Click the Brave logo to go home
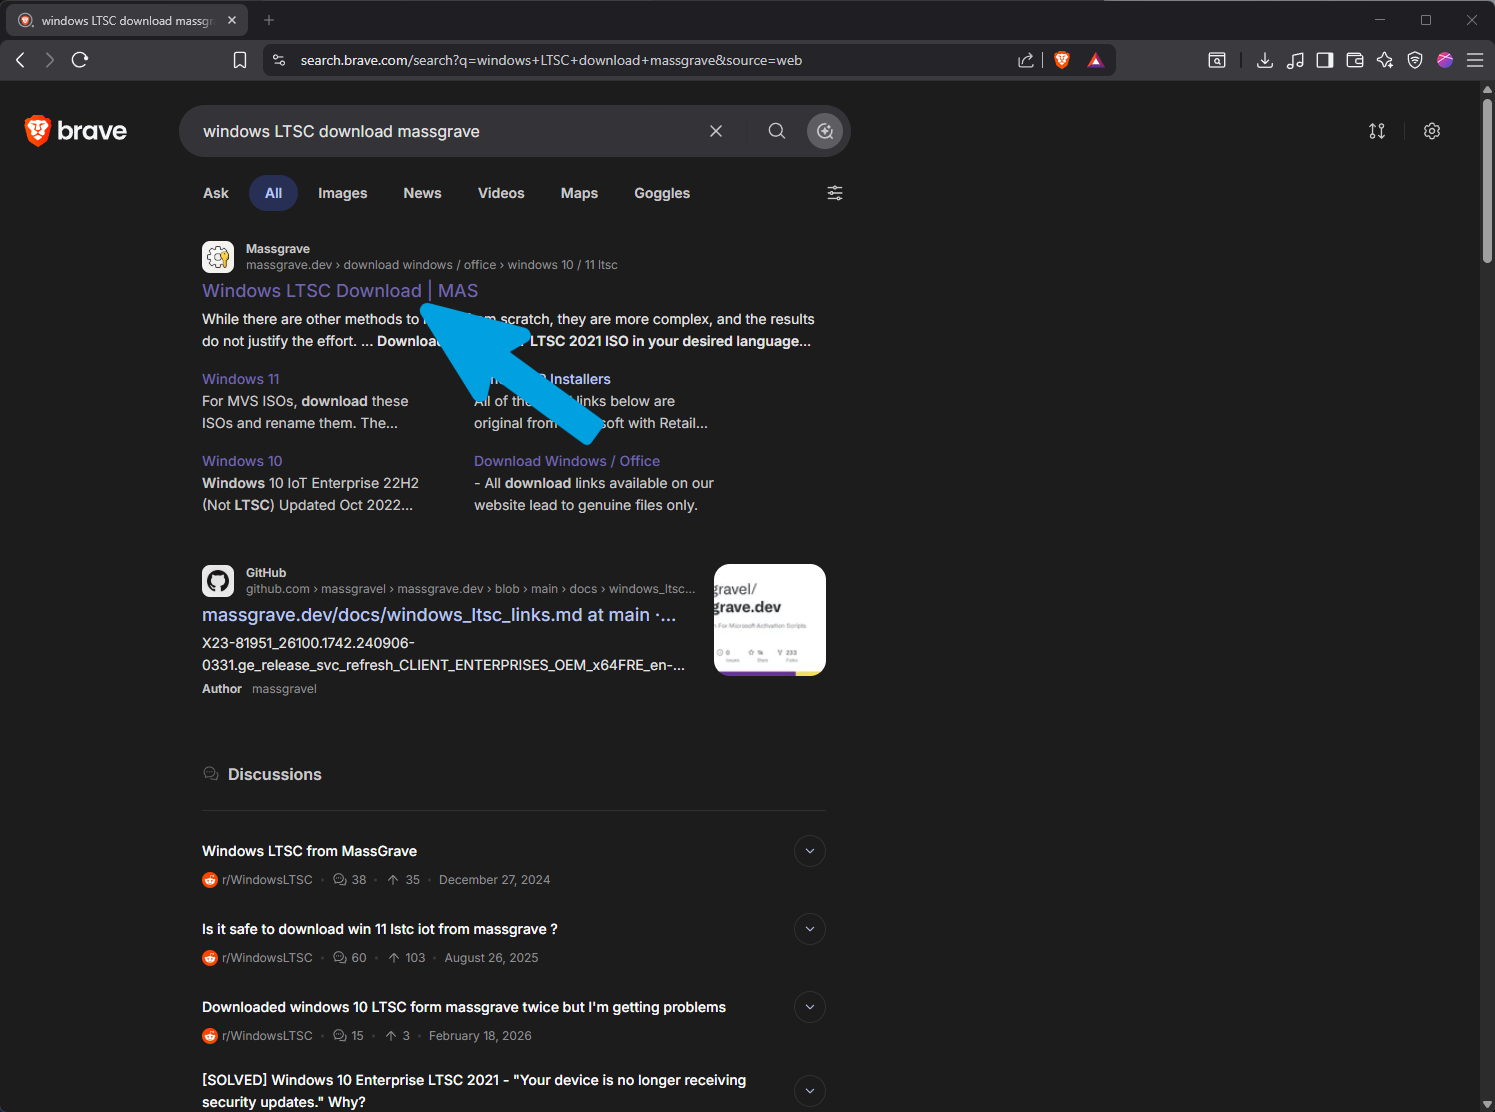This screenshot has height=1112, width=1495. (76, 131)
